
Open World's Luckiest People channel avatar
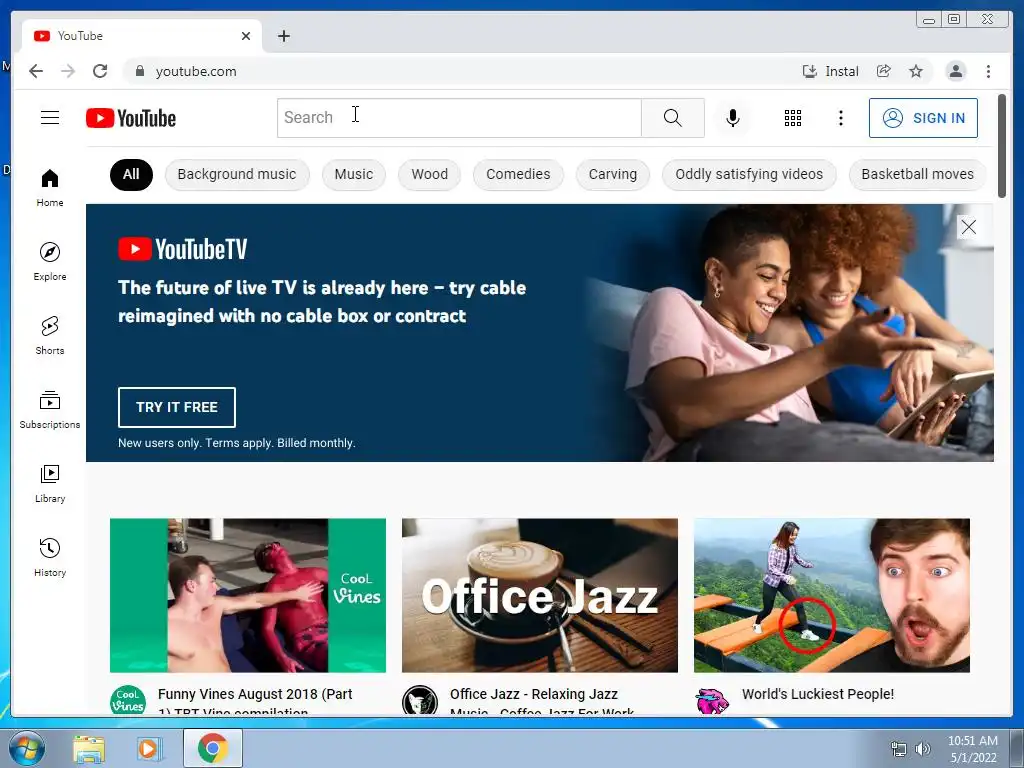pos(712,700)
